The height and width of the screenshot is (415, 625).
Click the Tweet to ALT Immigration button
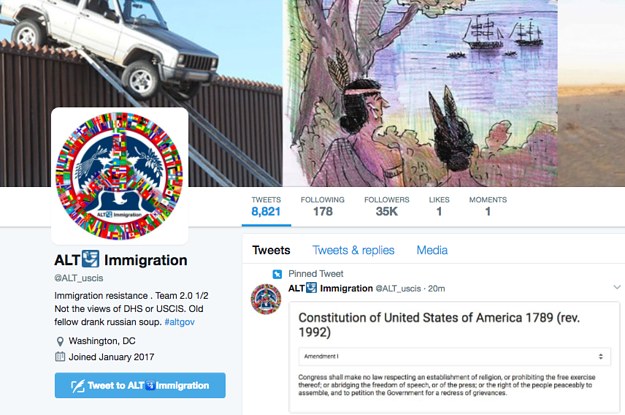[x=140, y=385]
